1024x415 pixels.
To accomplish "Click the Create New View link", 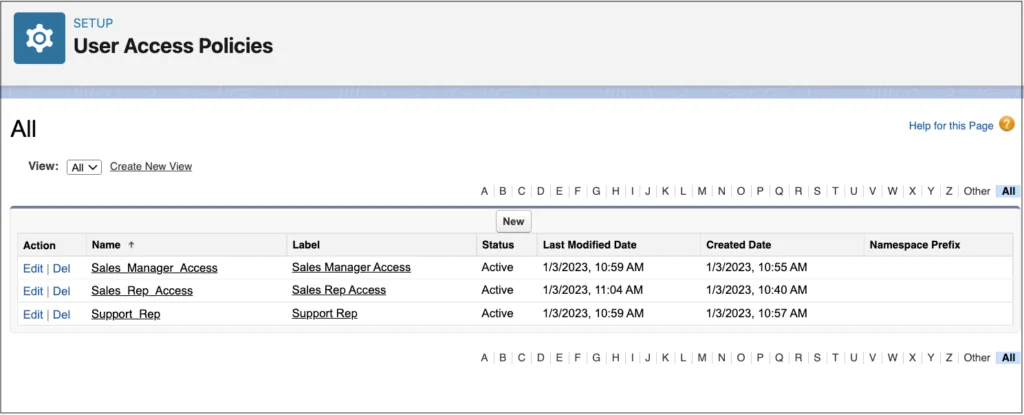I will tap(150, 166).
